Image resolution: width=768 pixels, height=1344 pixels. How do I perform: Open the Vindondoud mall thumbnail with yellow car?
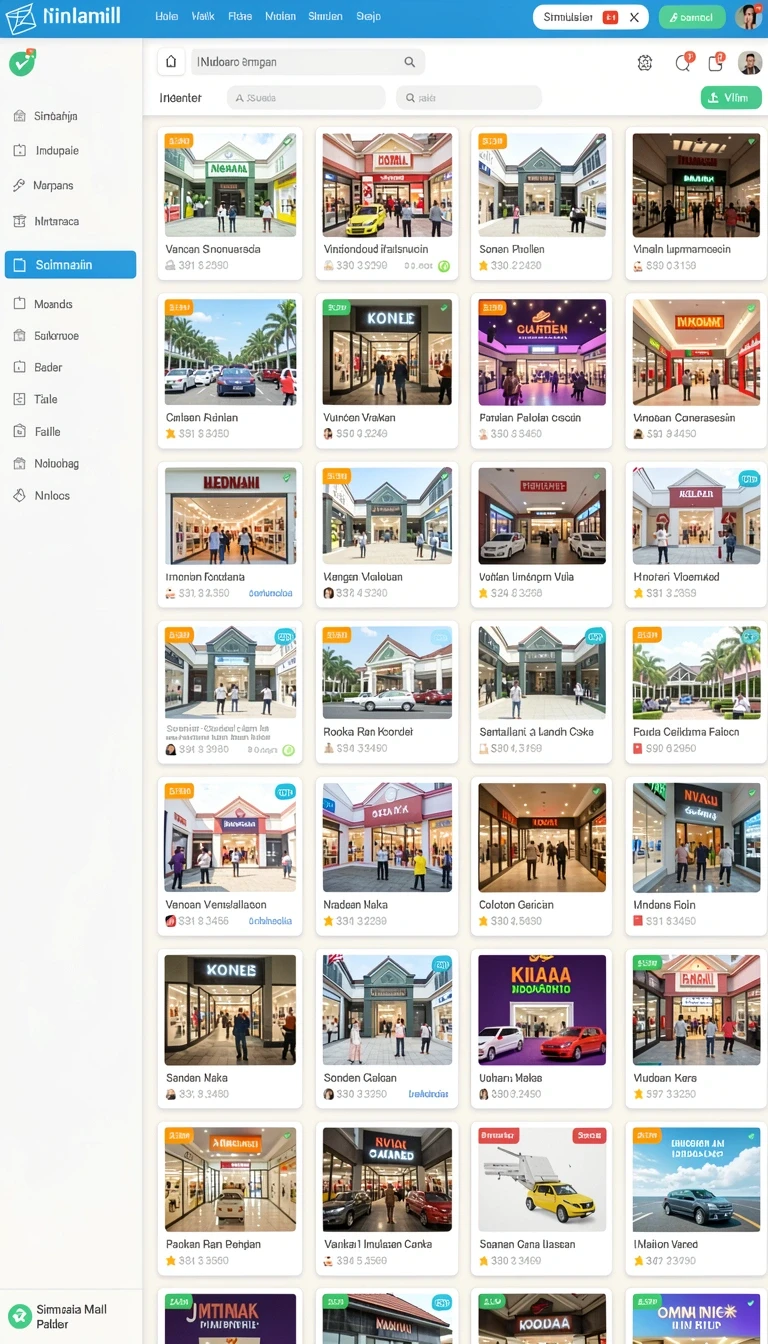(387, 184)
